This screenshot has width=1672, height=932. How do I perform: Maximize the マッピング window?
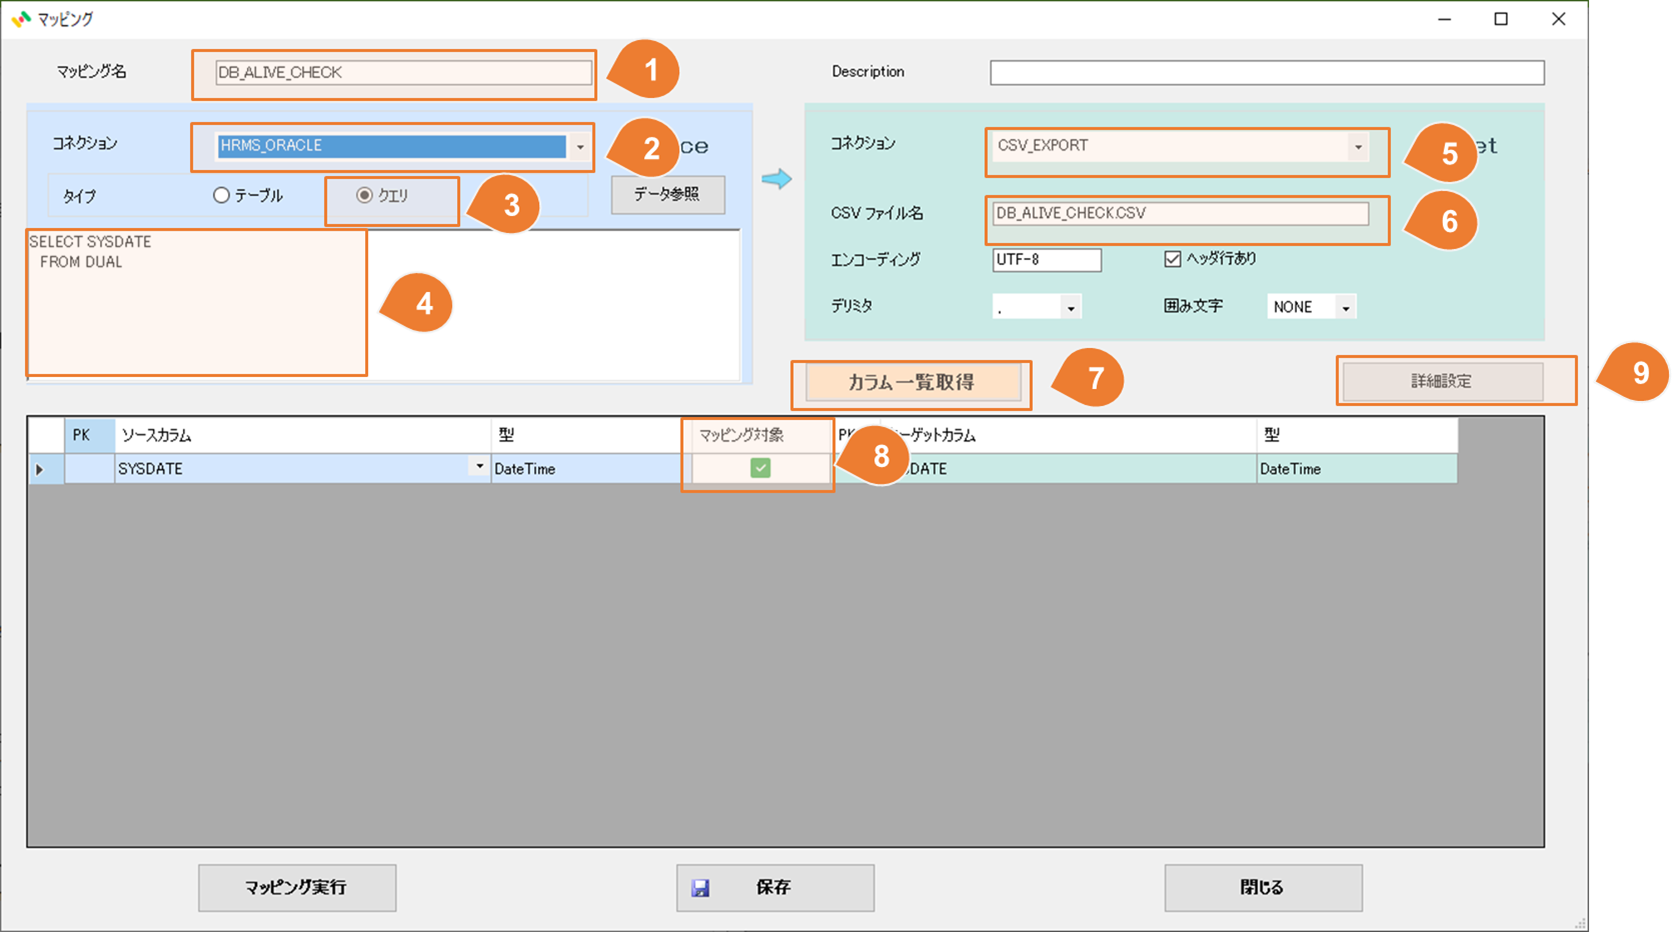1501,19
